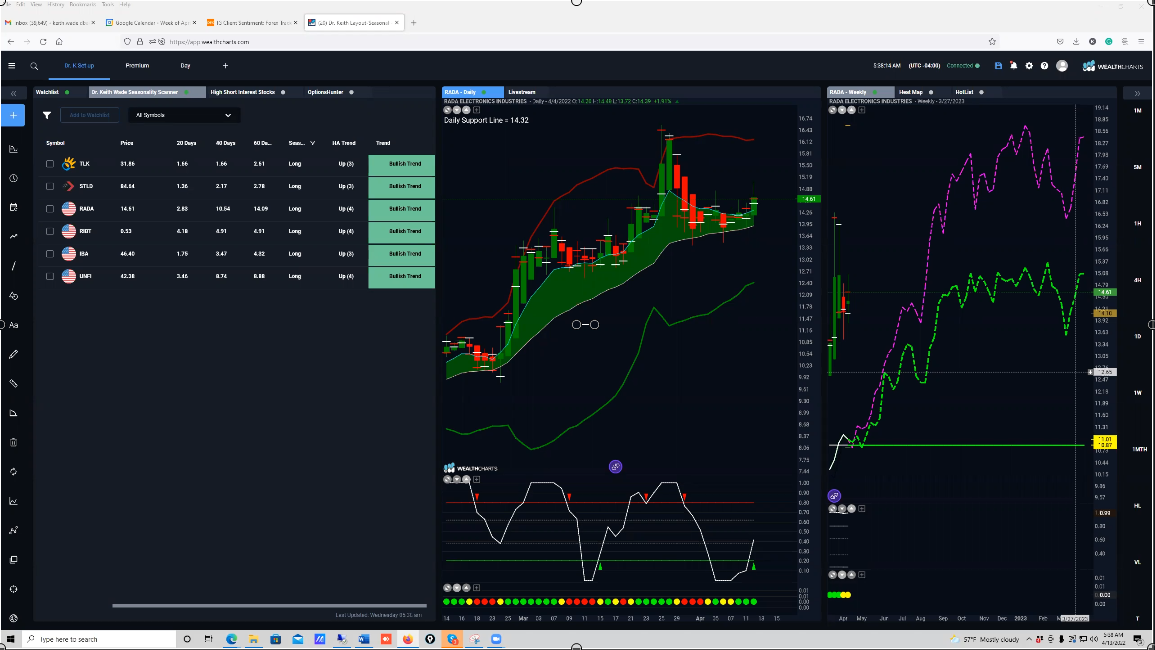Click the Add to Watchlist button
This screenshot has width=1155, height=650.
(89, 116)
